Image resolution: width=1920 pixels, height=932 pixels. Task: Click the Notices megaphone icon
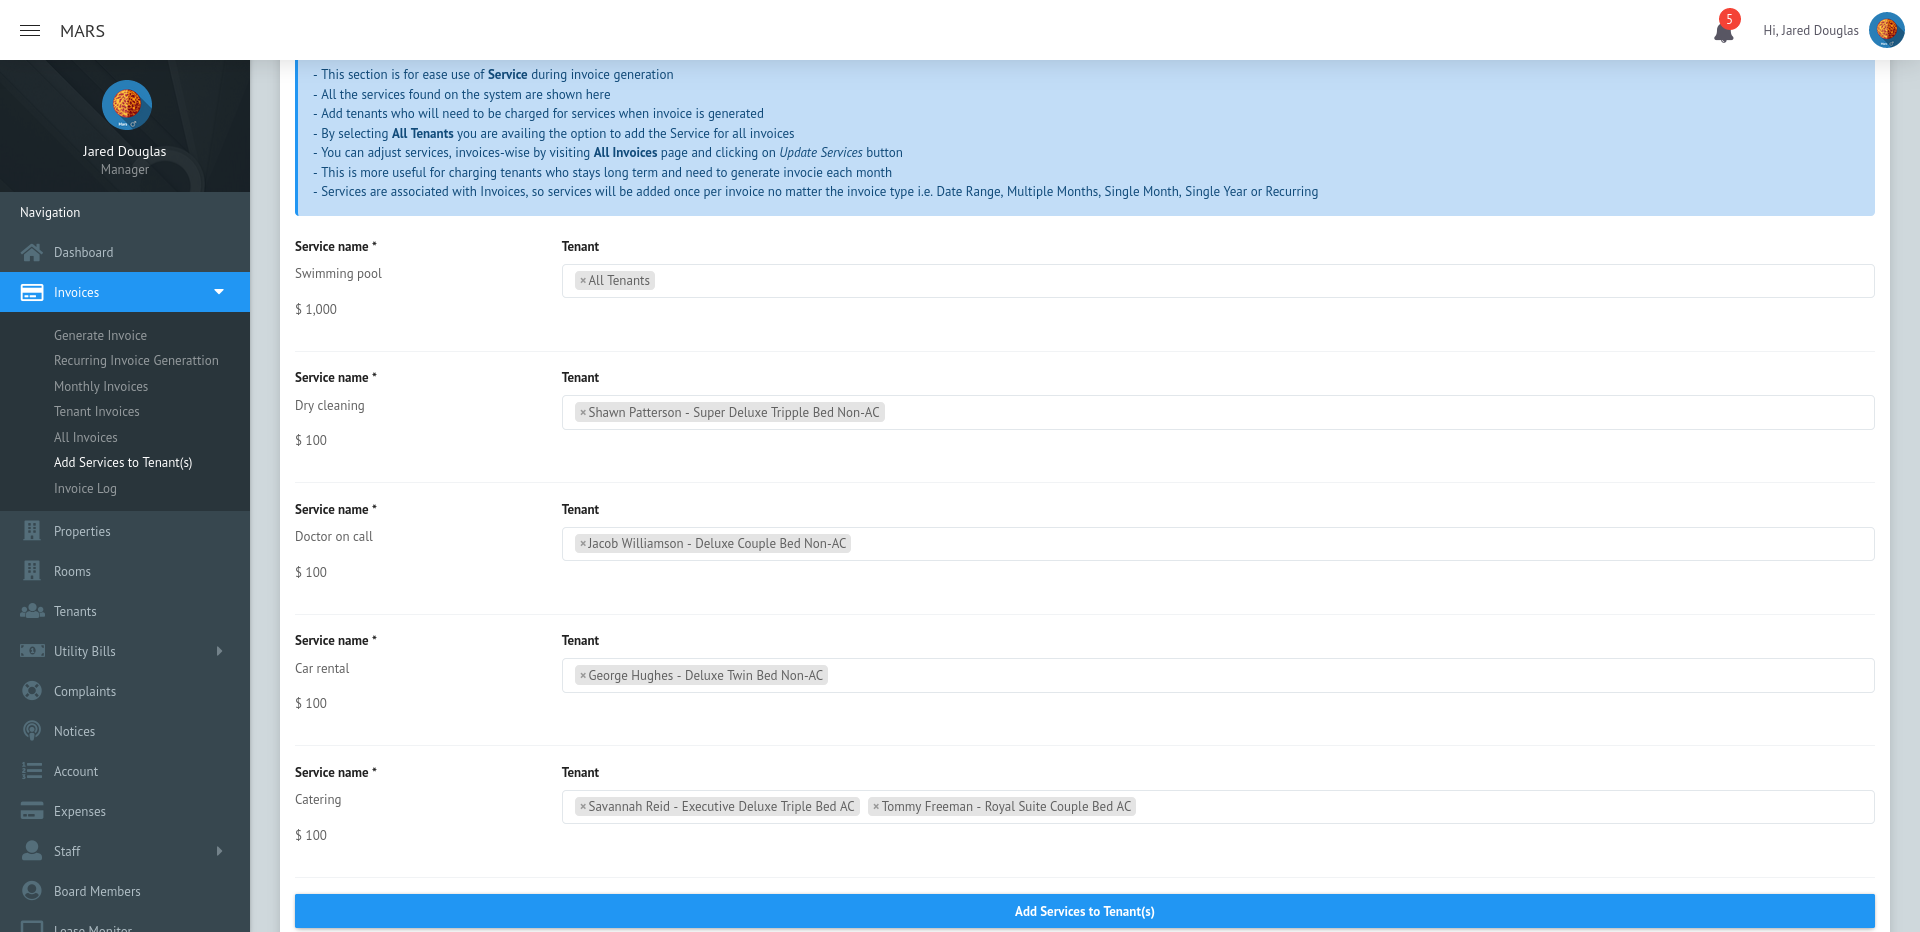[32, 731]
